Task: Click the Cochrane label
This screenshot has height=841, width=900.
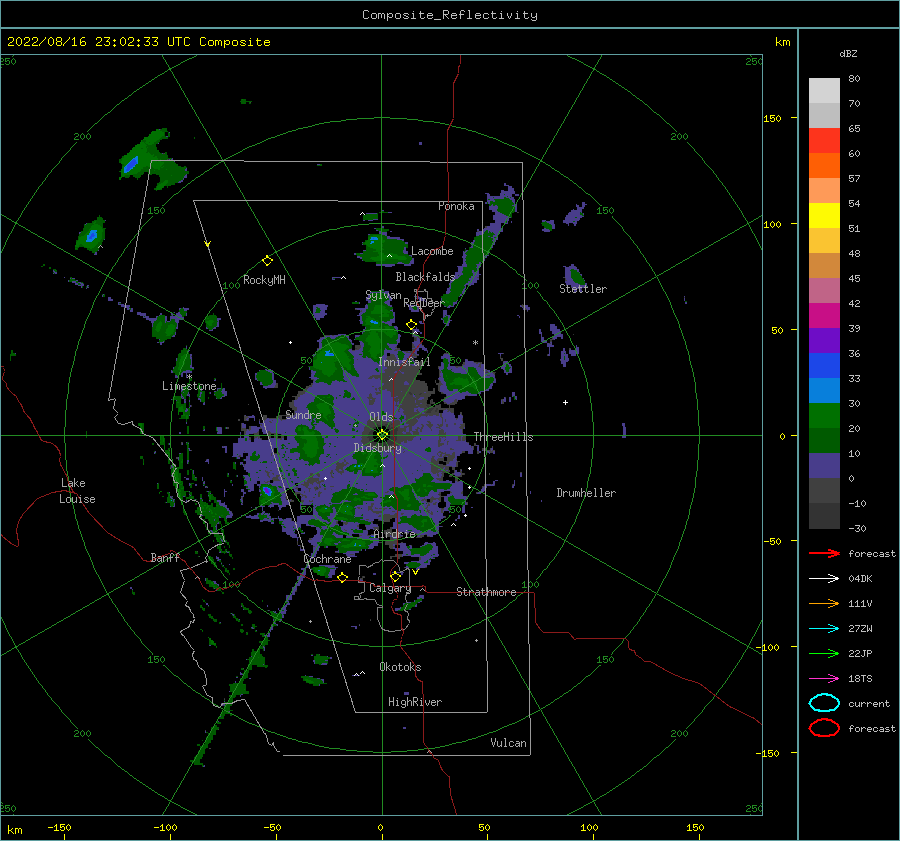Action: pyautogui.click(x=327, y=559)
